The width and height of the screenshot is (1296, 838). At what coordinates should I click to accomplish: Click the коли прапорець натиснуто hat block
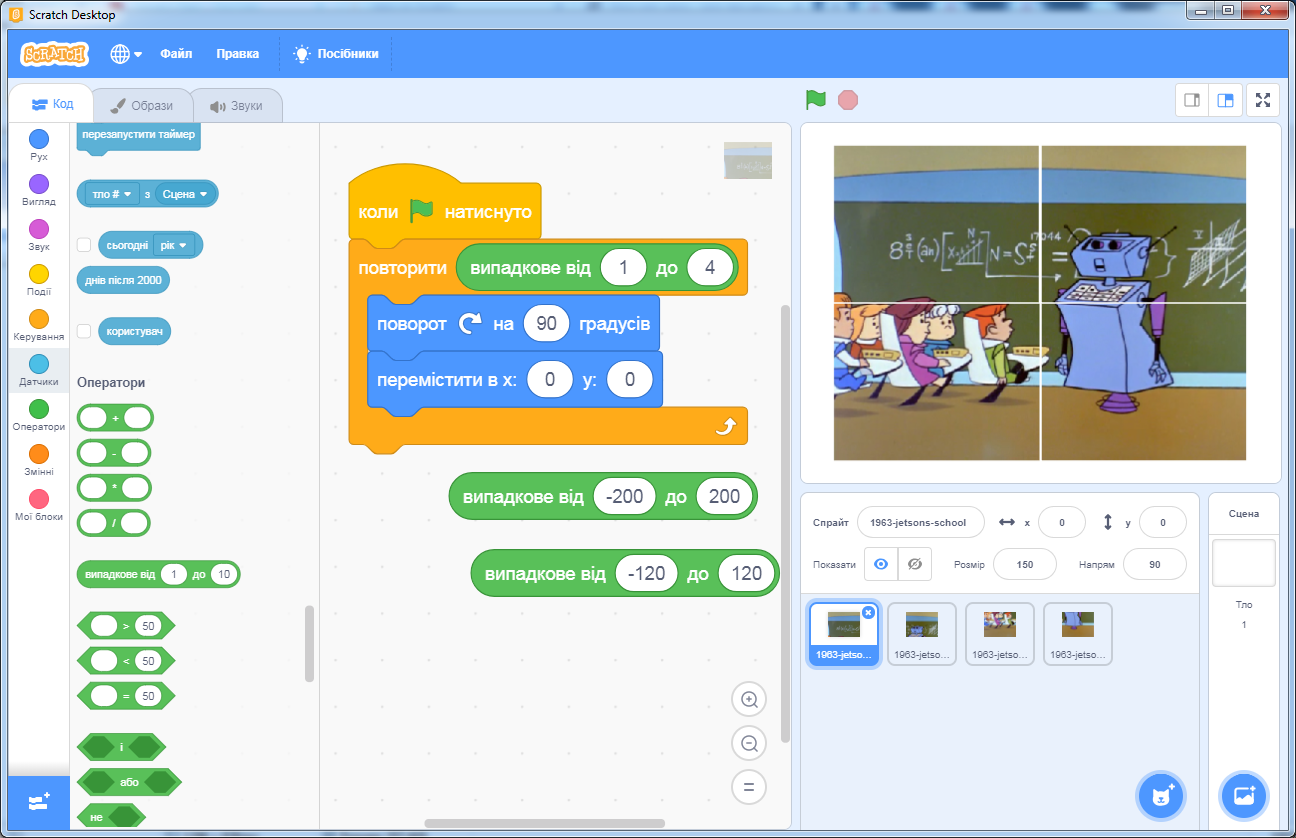pos(445,205)
